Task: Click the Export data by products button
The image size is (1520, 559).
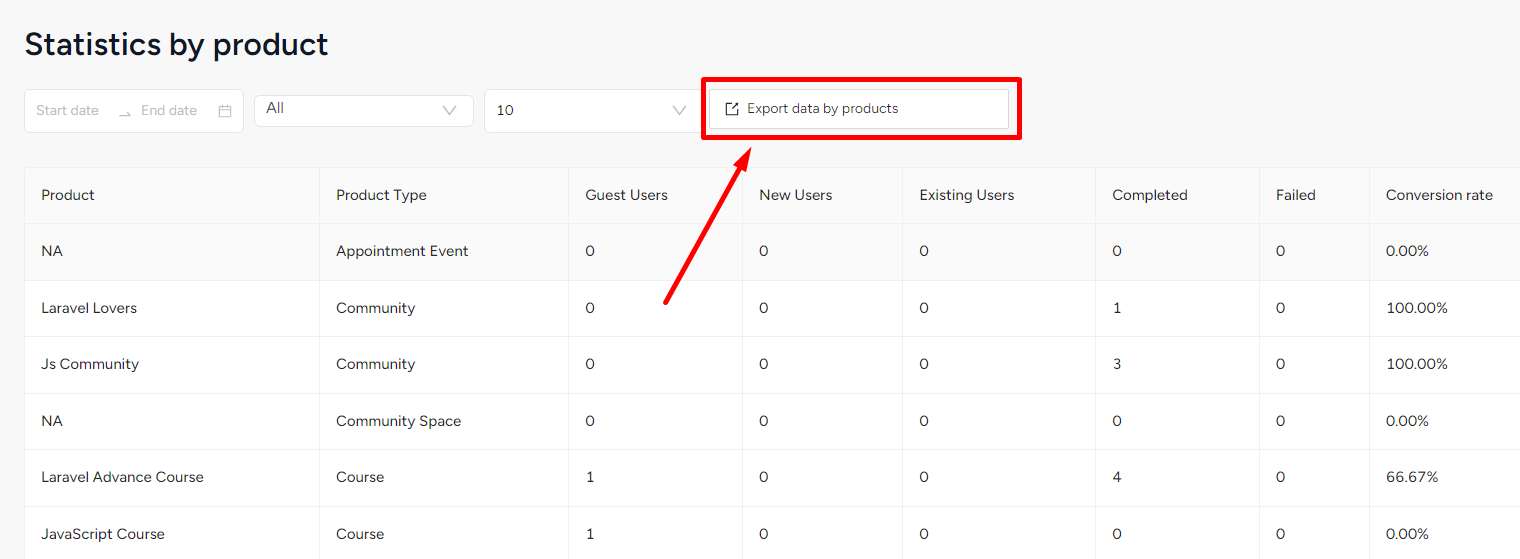Action: pos(859,109)
